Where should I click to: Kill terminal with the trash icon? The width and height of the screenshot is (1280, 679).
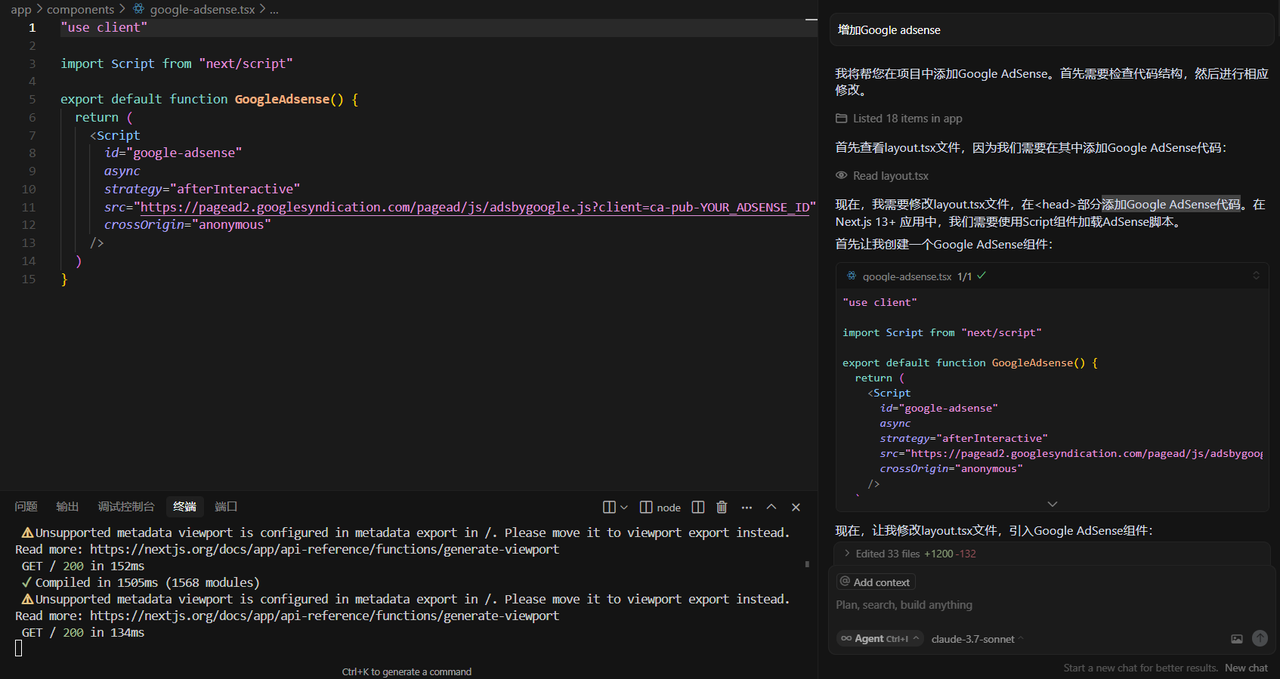click(x=722, y=507)
